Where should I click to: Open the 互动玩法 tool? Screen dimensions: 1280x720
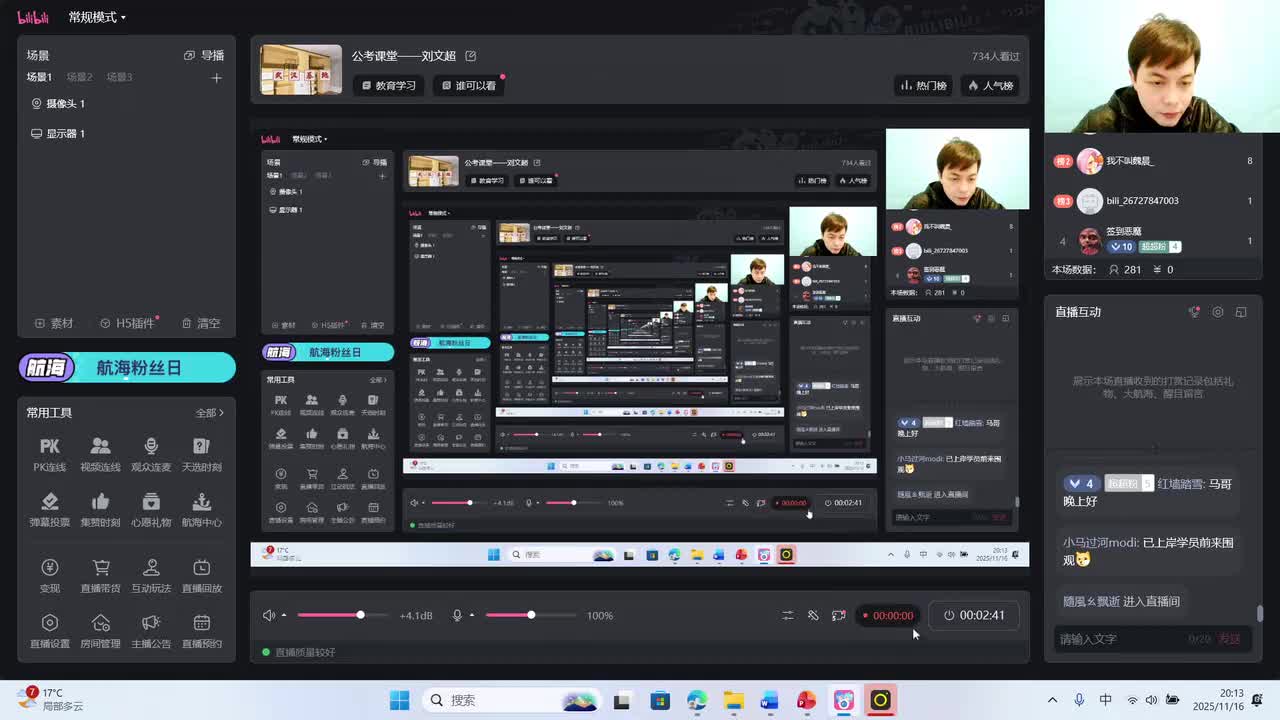151,575
